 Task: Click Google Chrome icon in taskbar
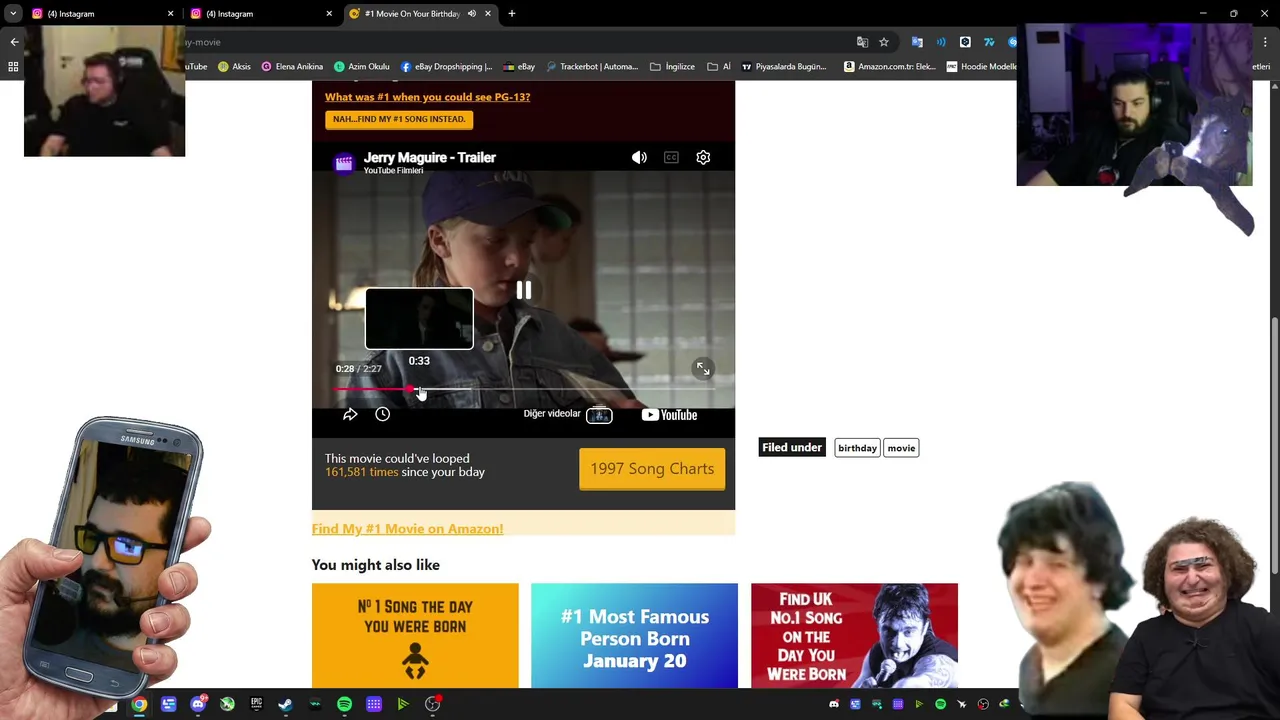(x=139, y=704)
